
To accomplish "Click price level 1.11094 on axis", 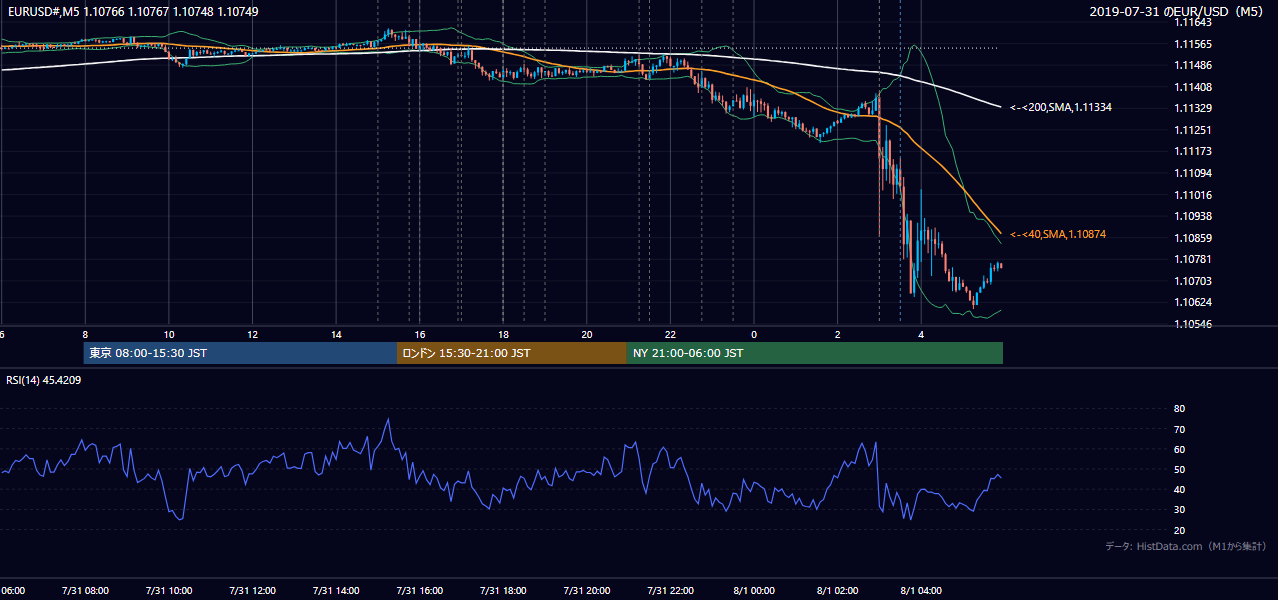I will (x=1192, y=173).
